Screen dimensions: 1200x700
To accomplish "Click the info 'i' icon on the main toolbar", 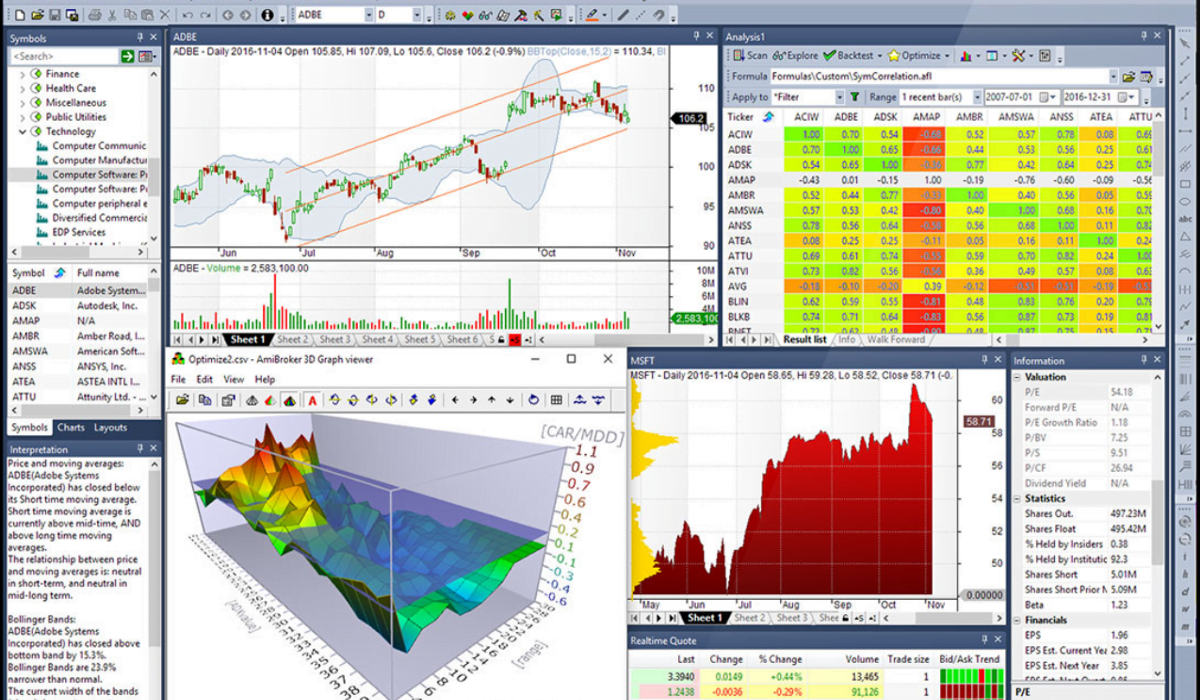I will tap(267, 14).
